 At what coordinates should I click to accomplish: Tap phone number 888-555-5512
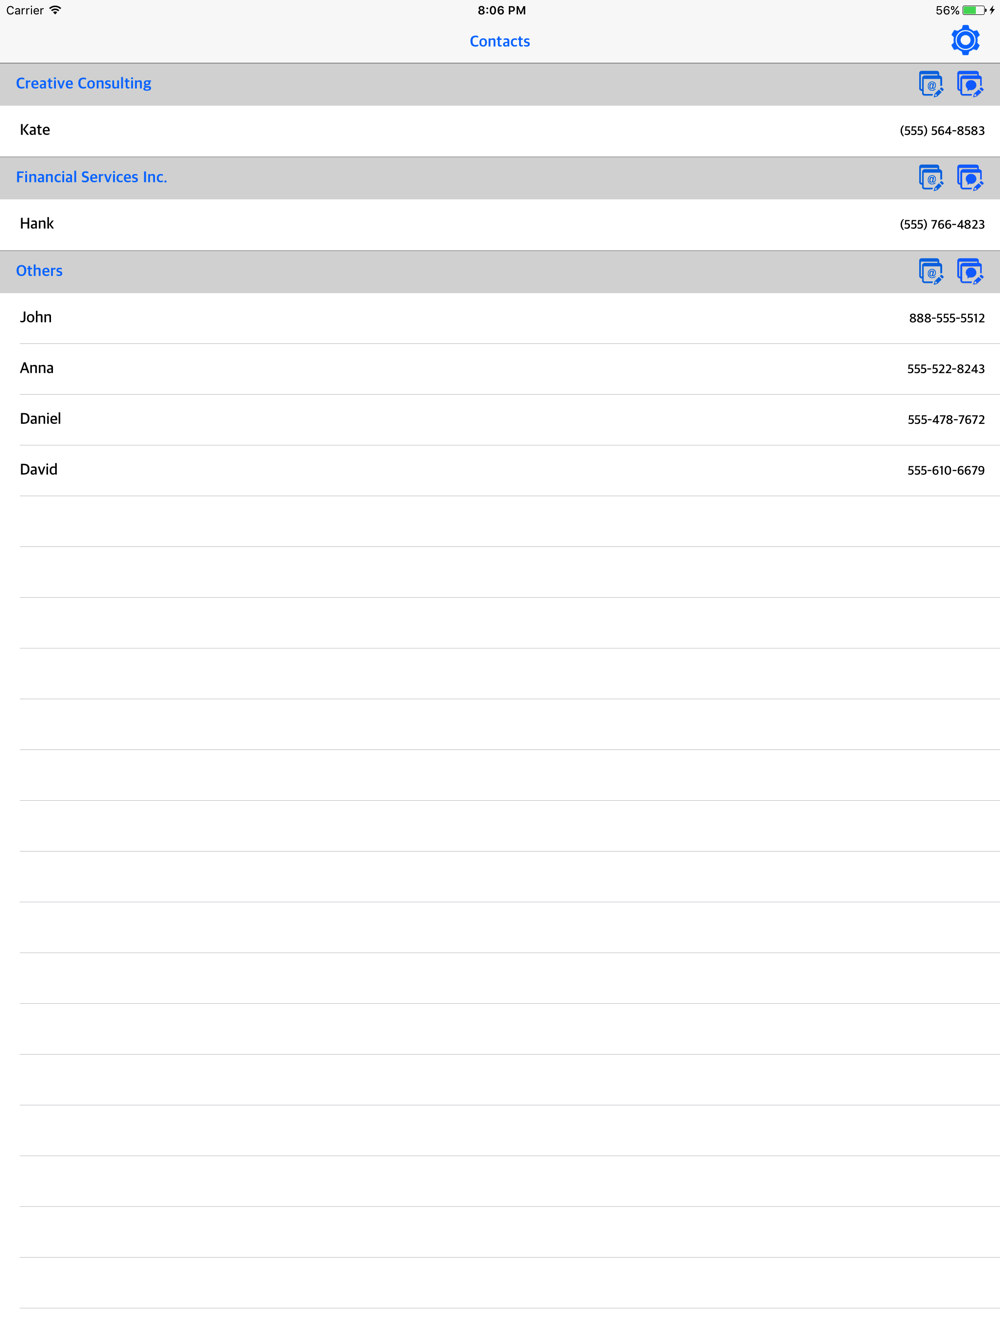(947, 318)
